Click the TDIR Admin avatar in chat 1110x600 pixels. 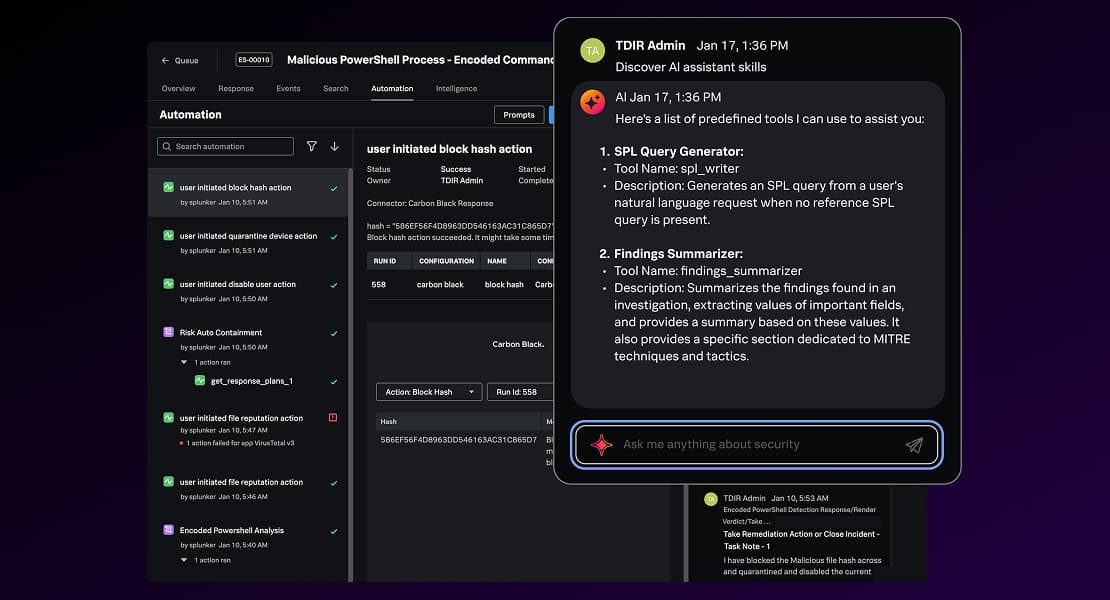(x=593, y=50)
